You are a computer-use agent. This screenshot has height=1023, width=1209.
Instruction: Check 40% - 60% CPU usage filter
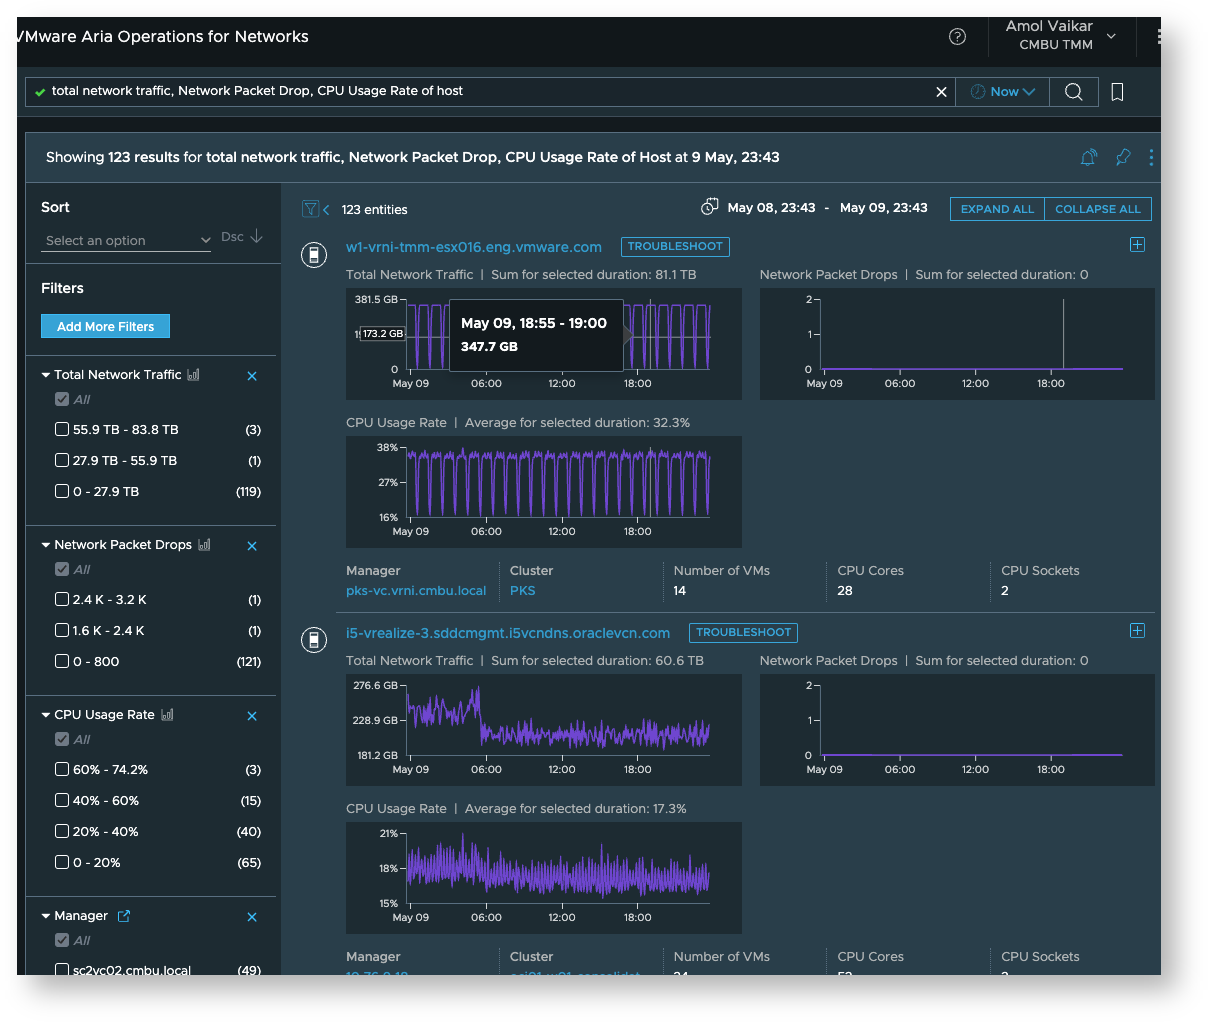coord(62,801)
